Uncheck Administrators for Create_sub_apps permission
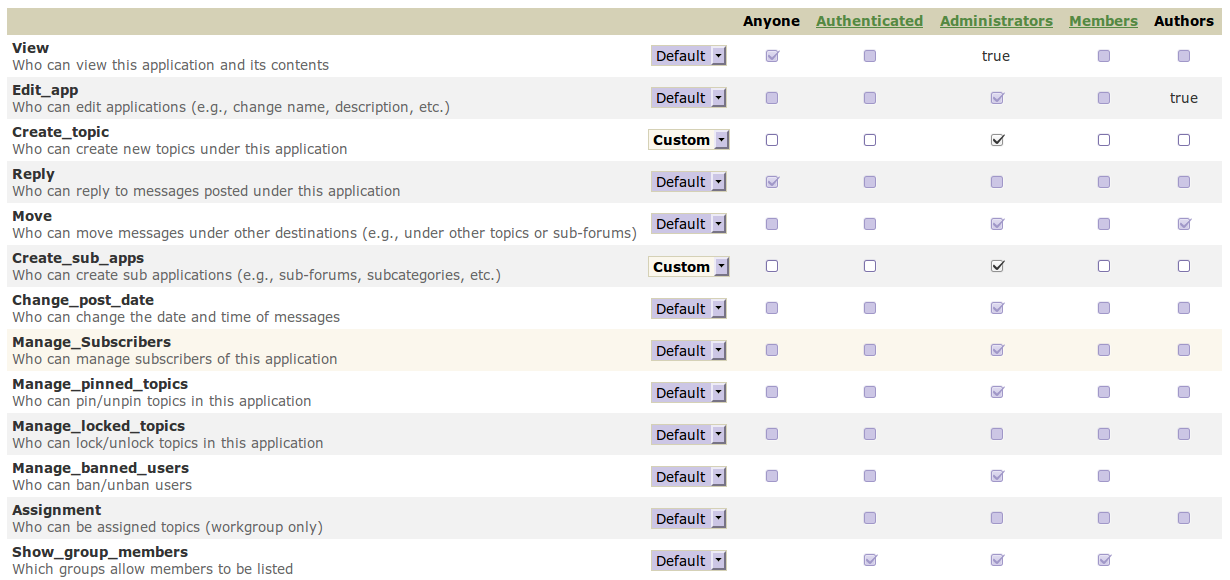 coord(997,267)
